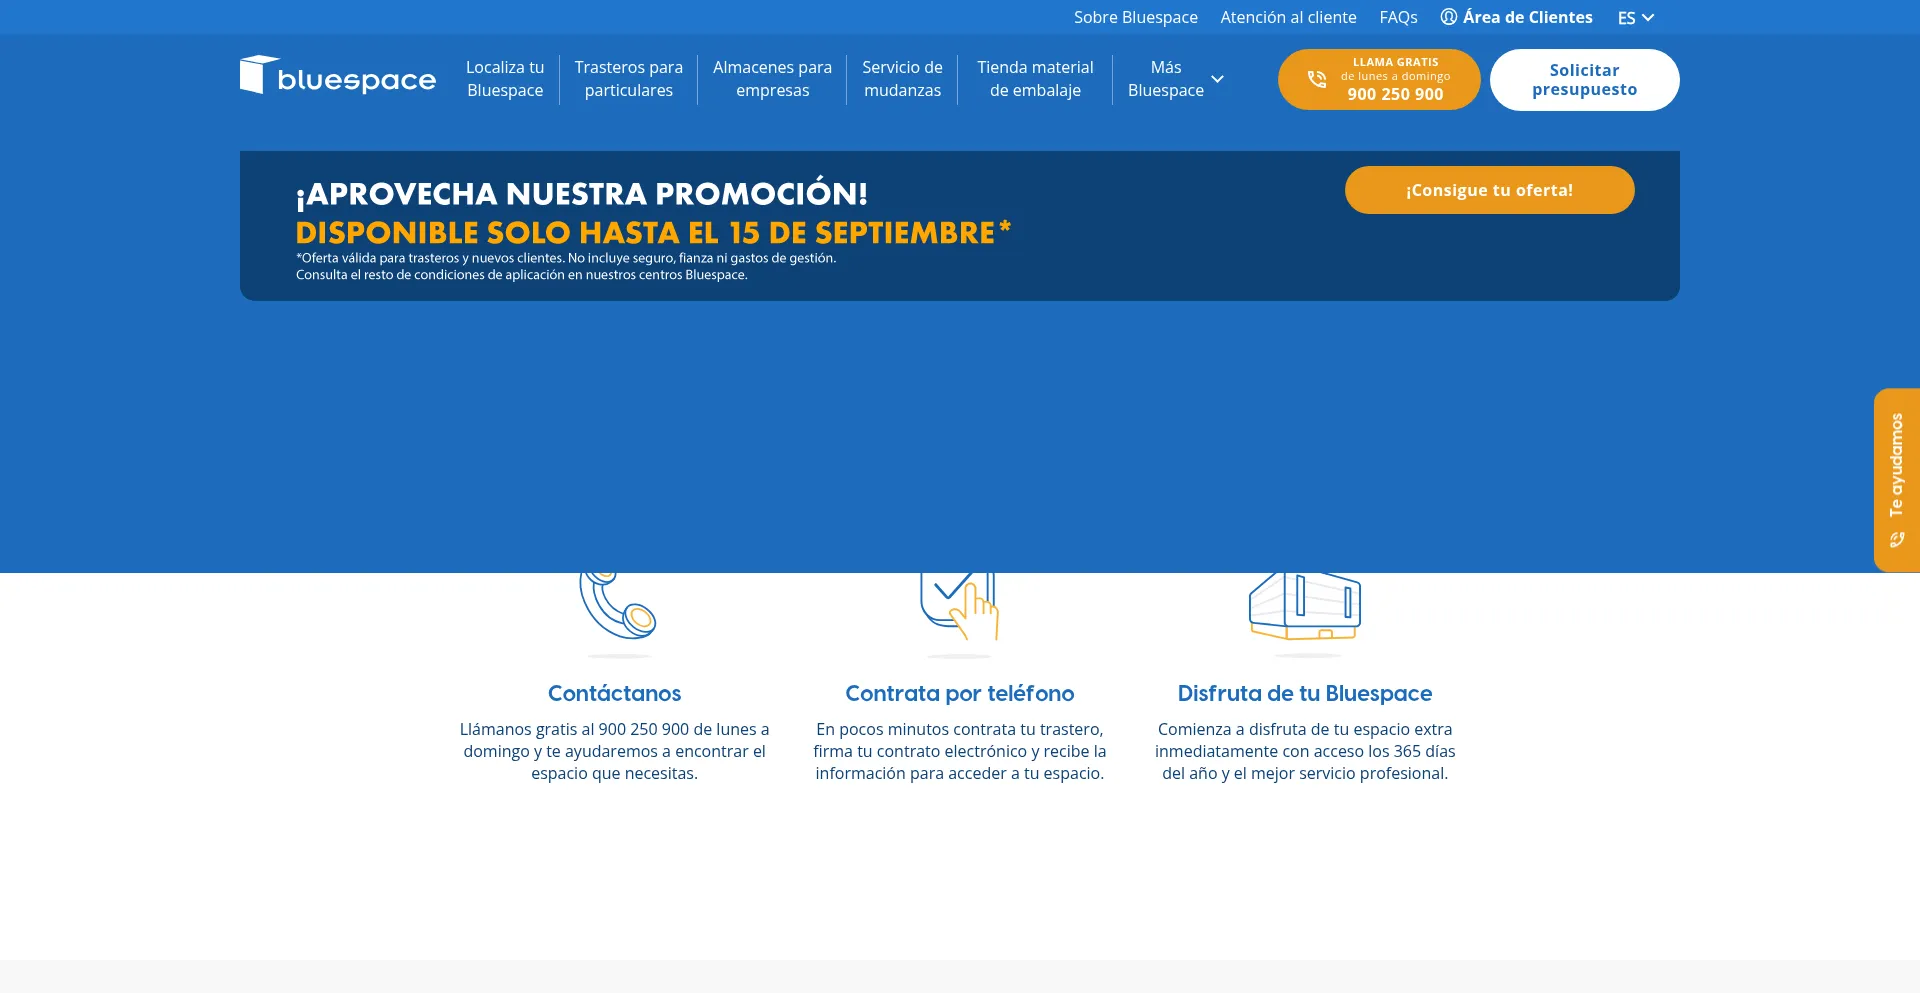
Task: Go to Trasteros para particulares
Action: pyautogui.click(x=628, y=79)
